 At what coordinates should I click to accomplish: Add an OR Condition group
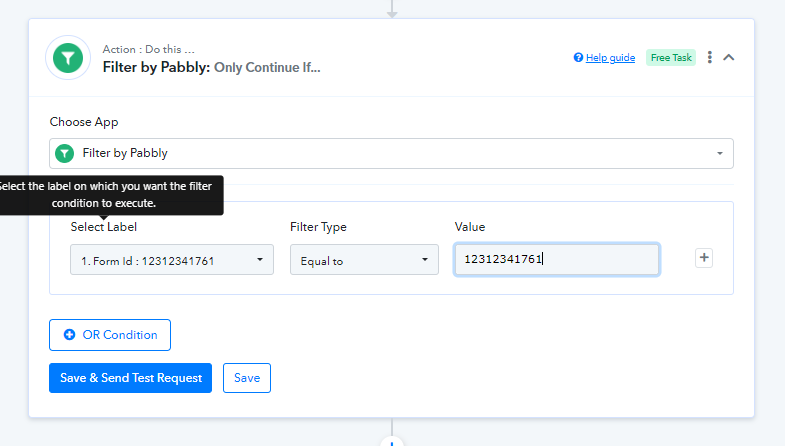[x=110, y=335]
